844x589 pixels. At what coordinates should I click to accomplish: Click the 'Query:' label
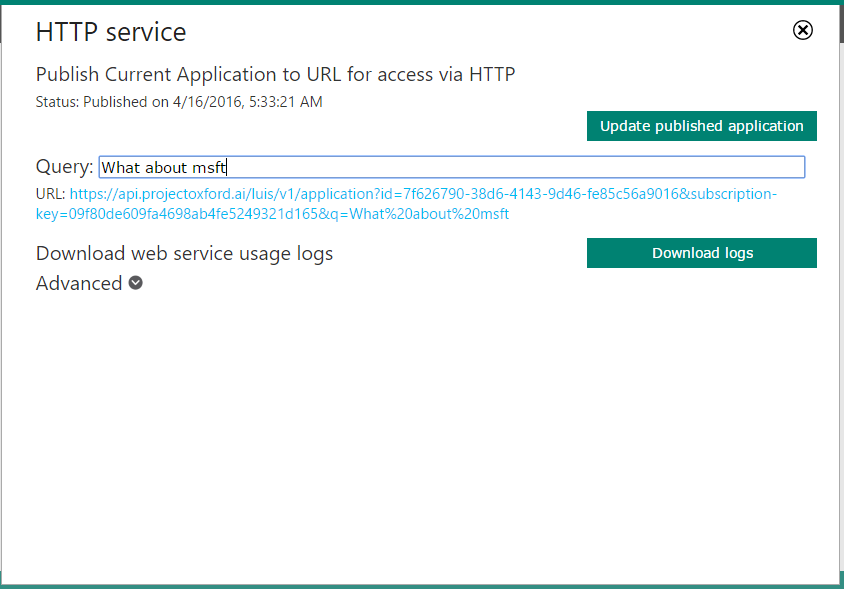pyautogui.click(x=65, y=166)
